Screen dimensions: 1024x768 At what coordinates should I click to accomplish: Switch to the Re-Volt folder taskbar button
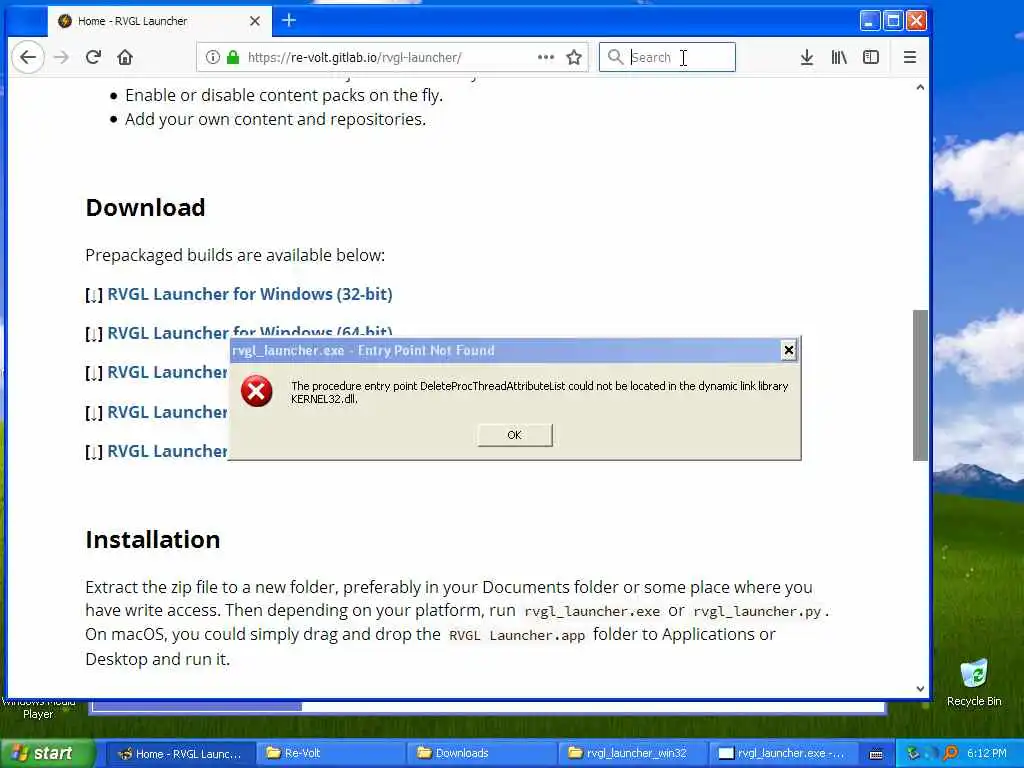pos(330,753)
